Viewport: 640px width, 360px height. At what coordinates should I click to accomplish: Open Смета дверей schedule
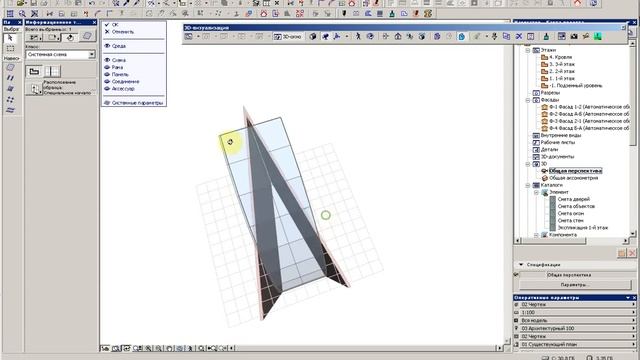point(573,199)
